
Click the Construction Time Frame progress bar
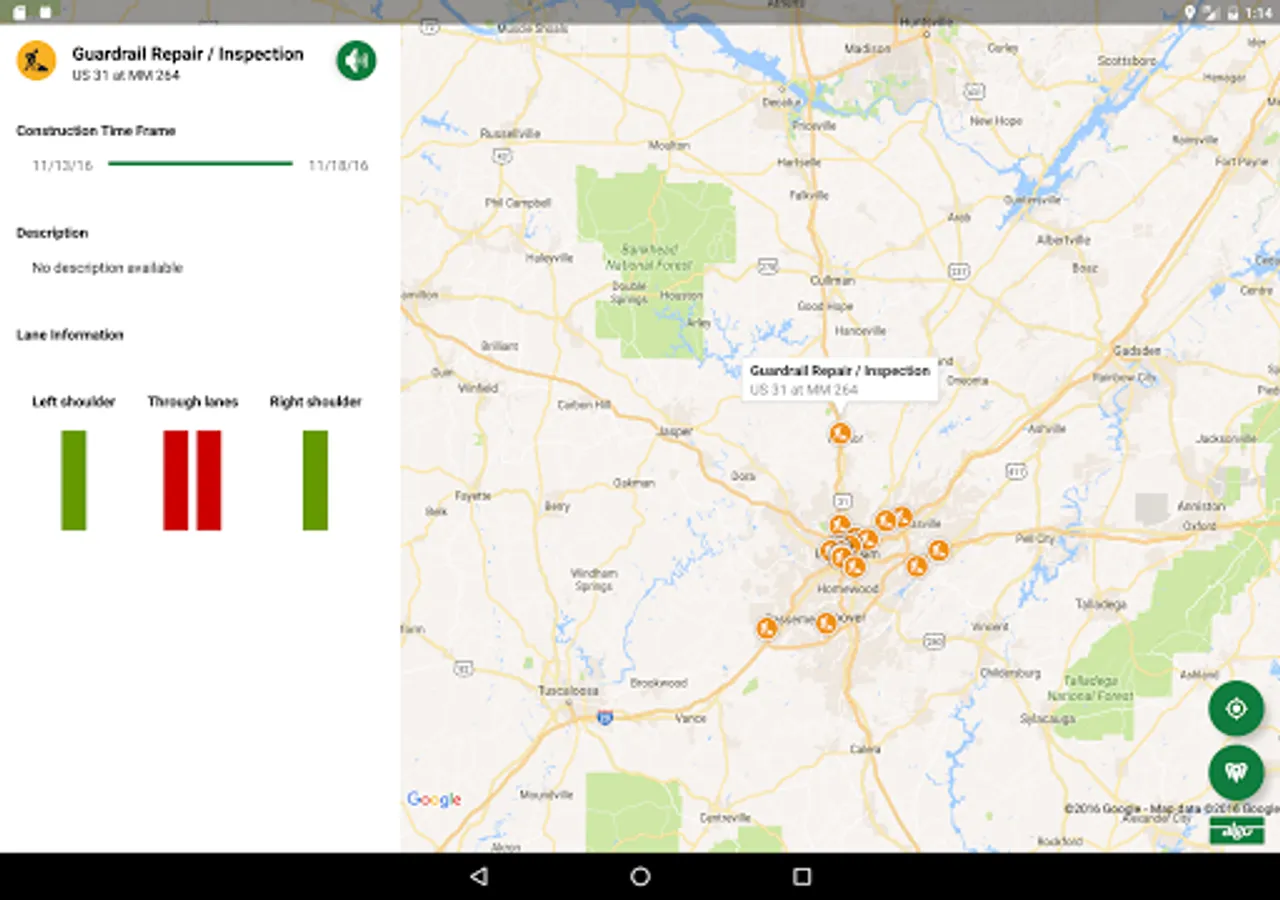tap(200, 163)
